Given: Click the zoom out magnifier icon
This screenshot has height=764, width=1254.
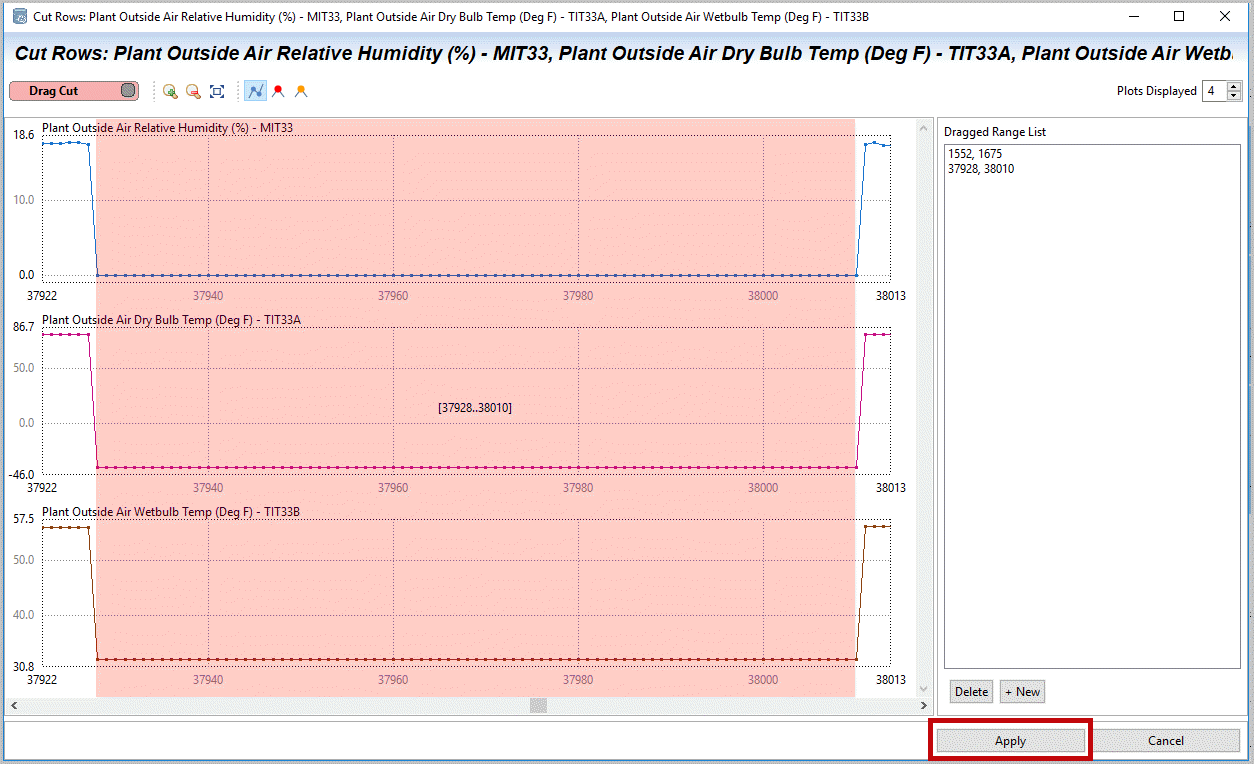Looking at the screenshot, I should pyautogui.click(x=193, y=91).
